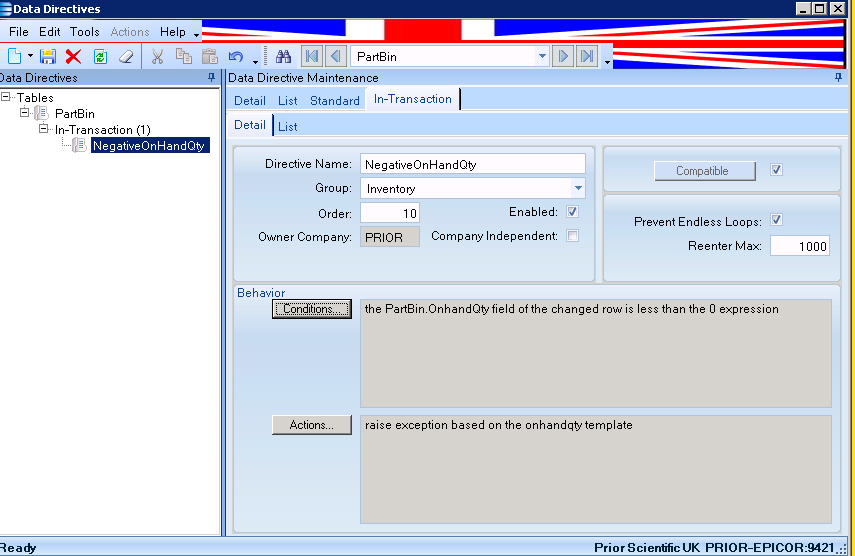Open menu bar overflow arrow next to Help
Viewport: 855px width, 556px height.
pyautogui.click(x=196, y=35)
